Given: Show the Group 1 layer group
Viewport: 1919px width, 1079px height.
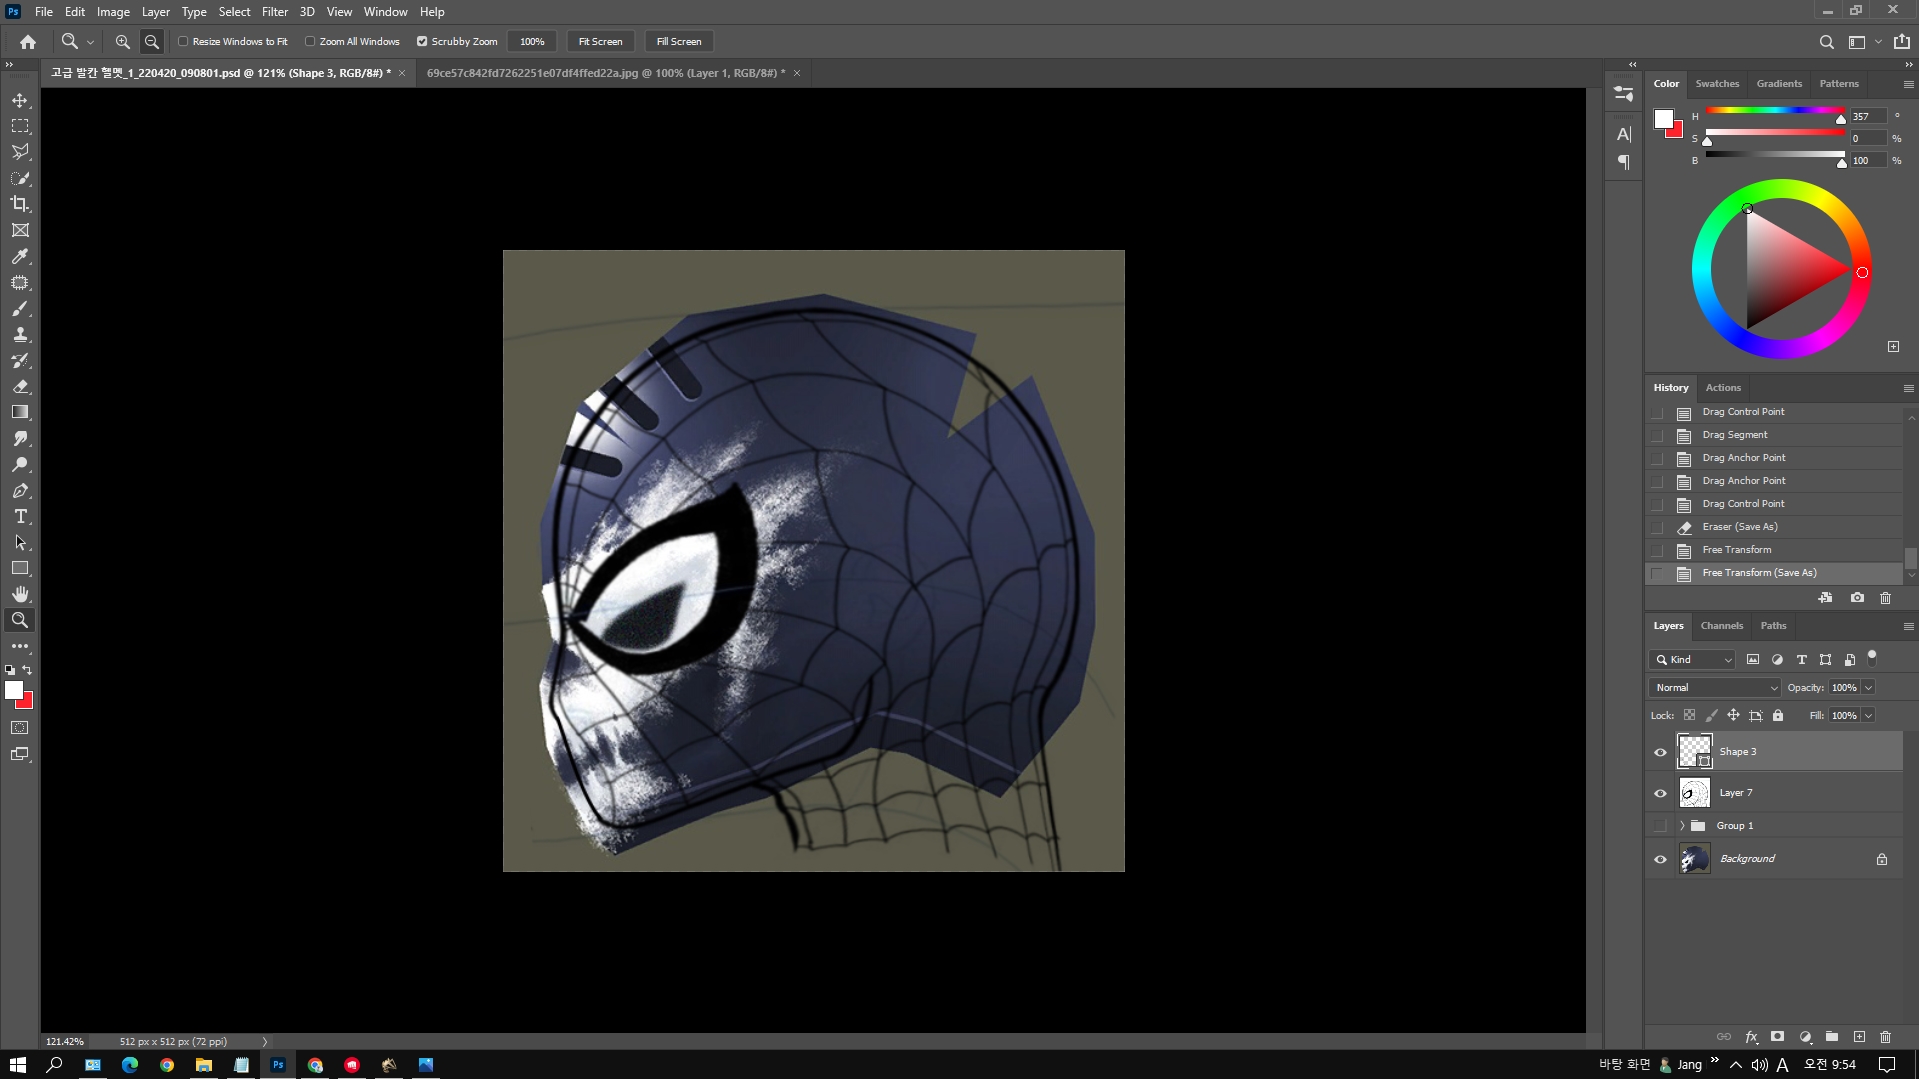Looking at the screenshot, I should (x=1660, y=826).
